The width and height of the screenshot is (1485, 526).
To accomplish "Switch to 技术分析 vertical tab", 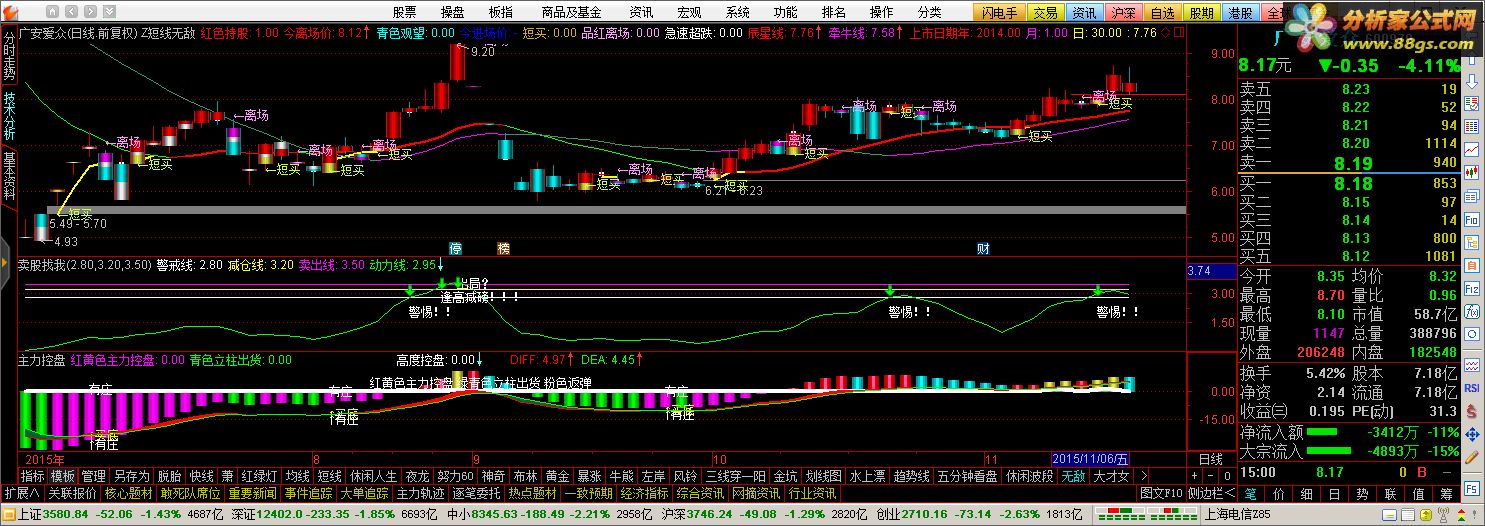I will tap(9, 117).
